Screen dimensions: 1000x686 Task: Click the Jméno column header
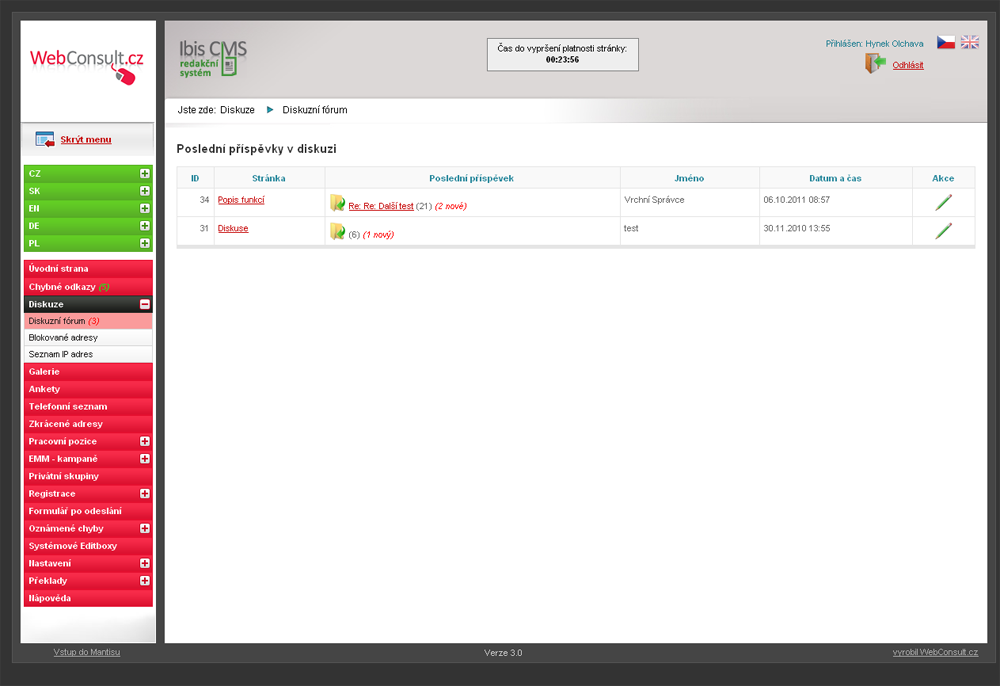point(689,179)
